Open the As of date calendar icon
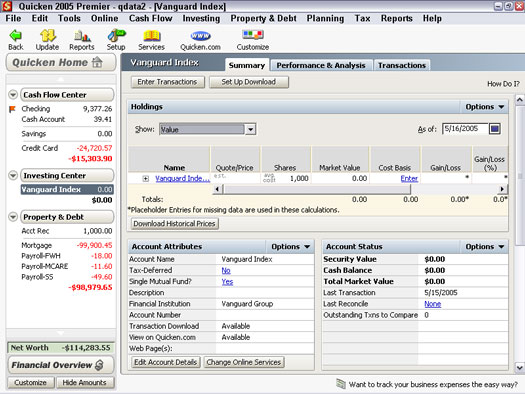The image size is (525, 394). 495,129
